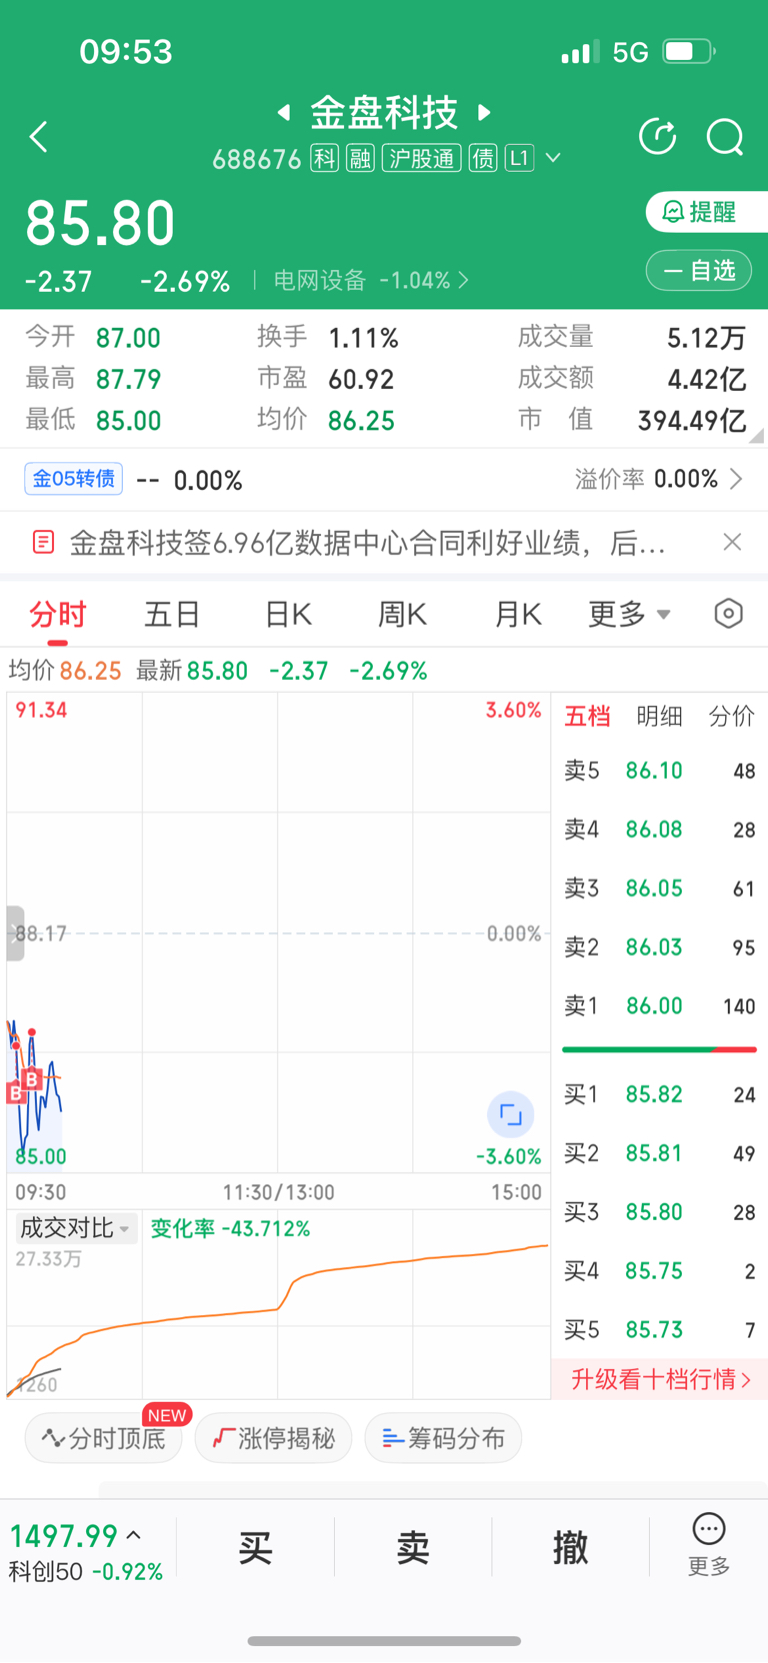Image resolution: width=768 pixels, height=1663 pixels.
Task: Tap the L1 level badge
Action: tap(519, 158)
